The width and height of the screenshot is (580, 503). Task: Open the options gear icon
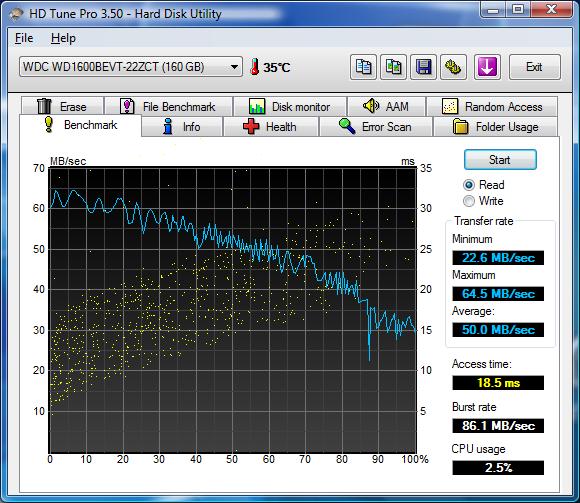pos(453,67)
